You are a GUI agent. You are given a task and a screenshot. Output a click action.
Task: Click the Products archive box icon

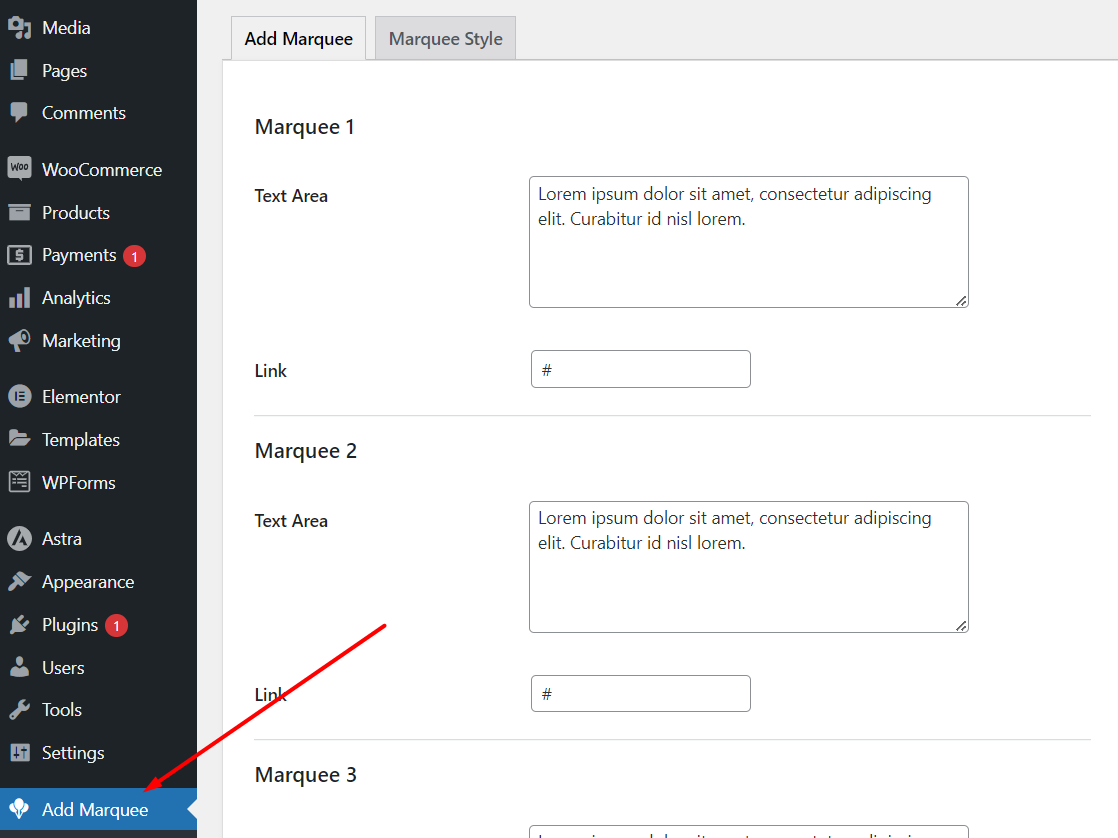19,212
